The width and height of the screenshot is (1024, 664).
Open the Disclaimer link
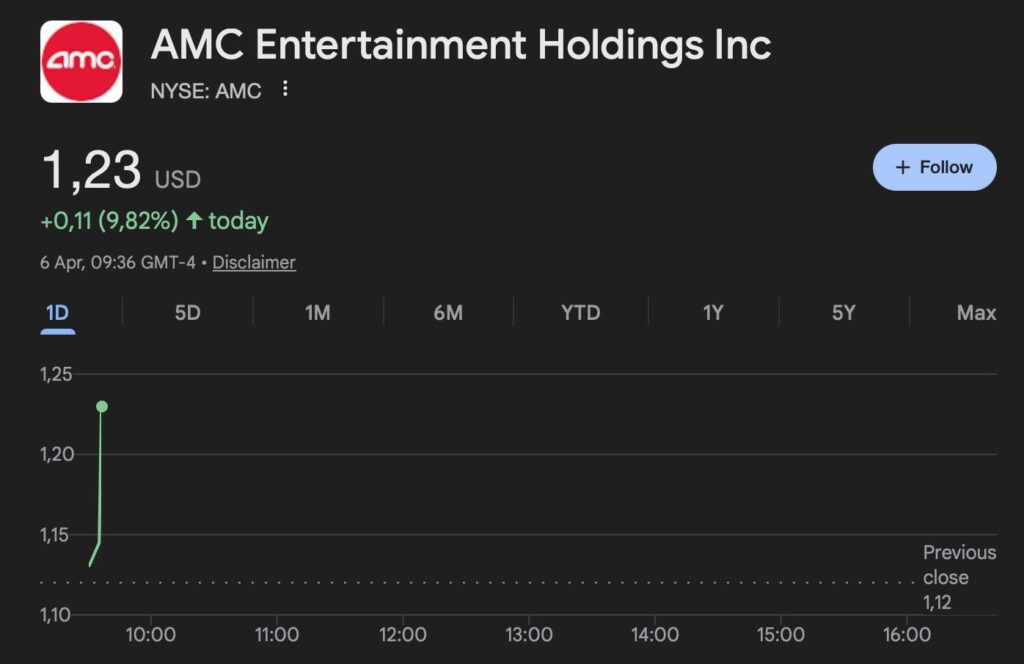(x=254, y=262)
